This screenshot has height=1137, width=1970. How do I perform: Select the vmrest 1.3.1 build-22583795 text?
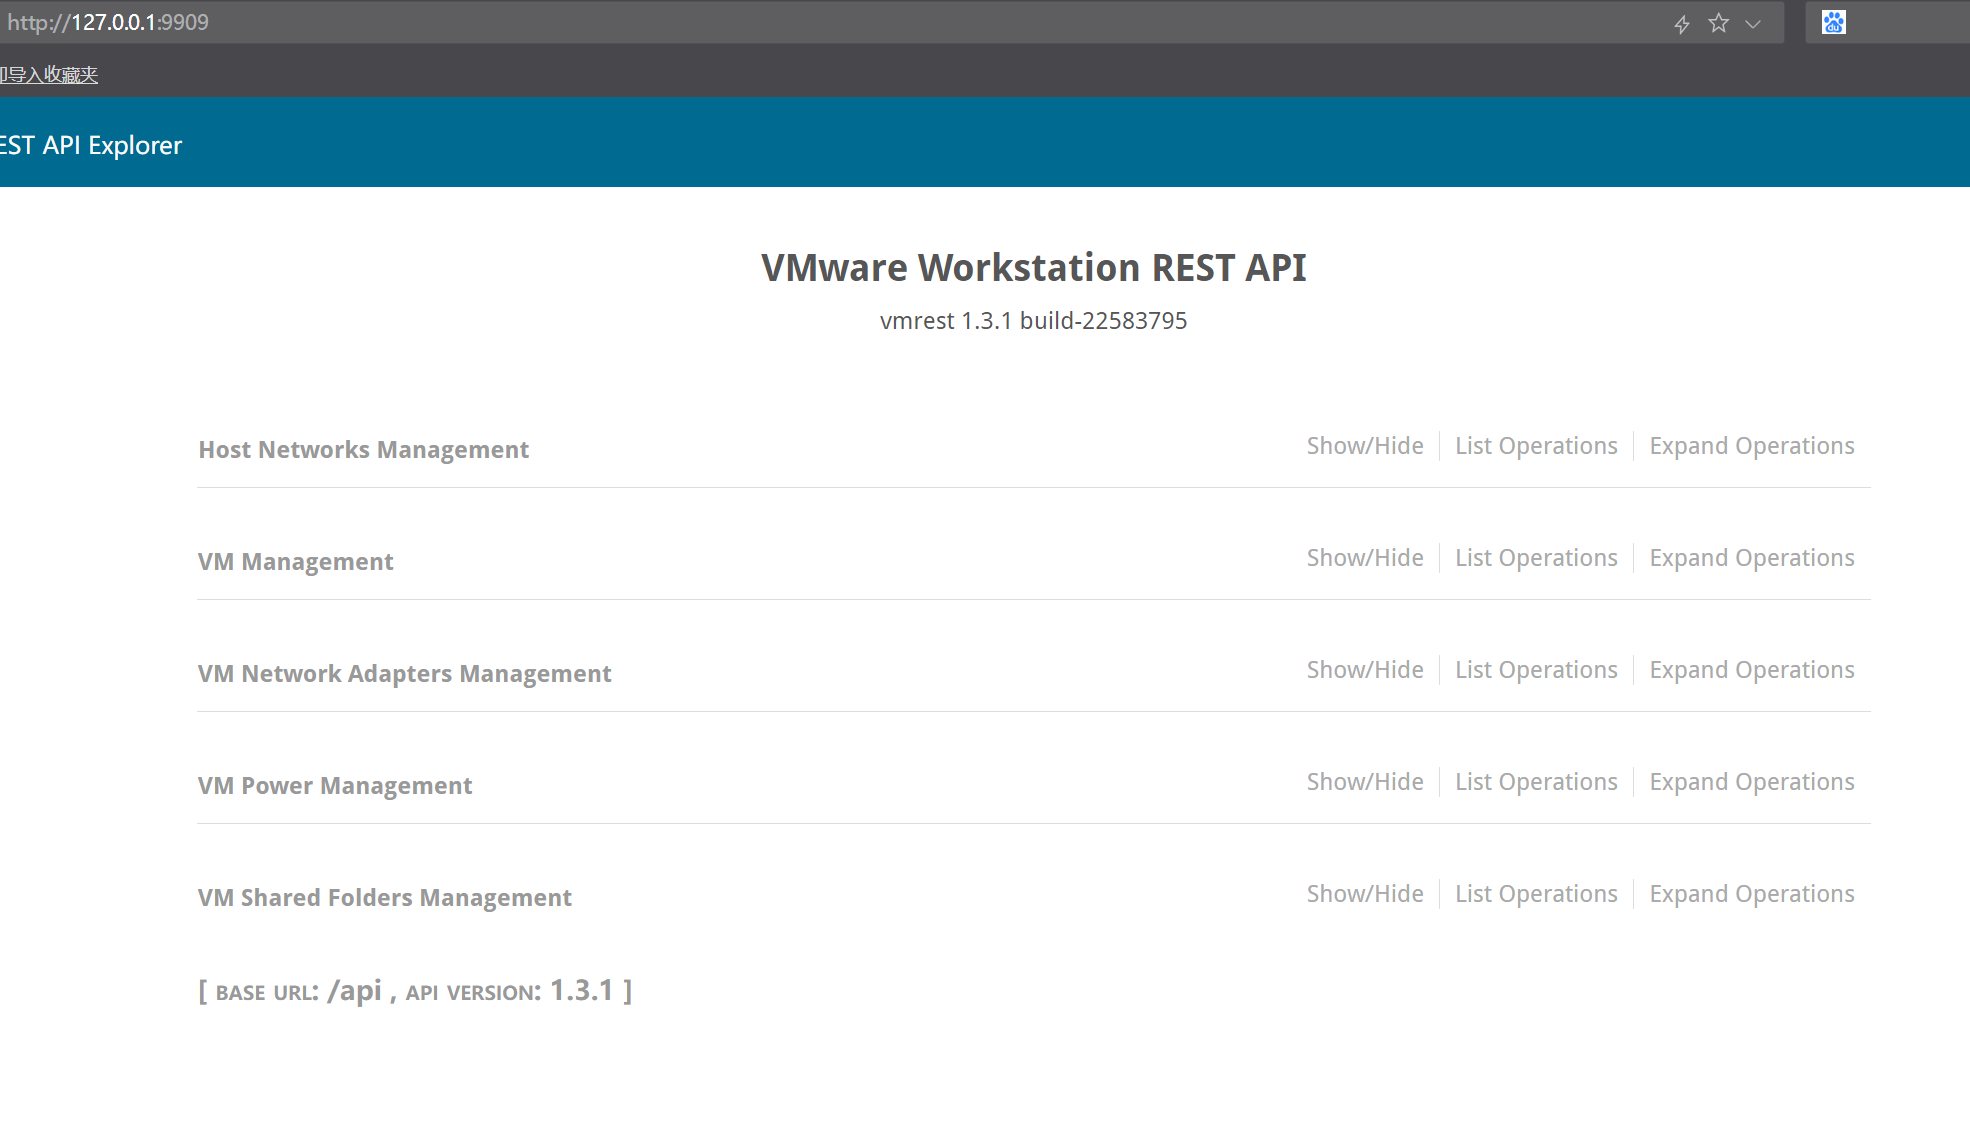click(1034, 321)
